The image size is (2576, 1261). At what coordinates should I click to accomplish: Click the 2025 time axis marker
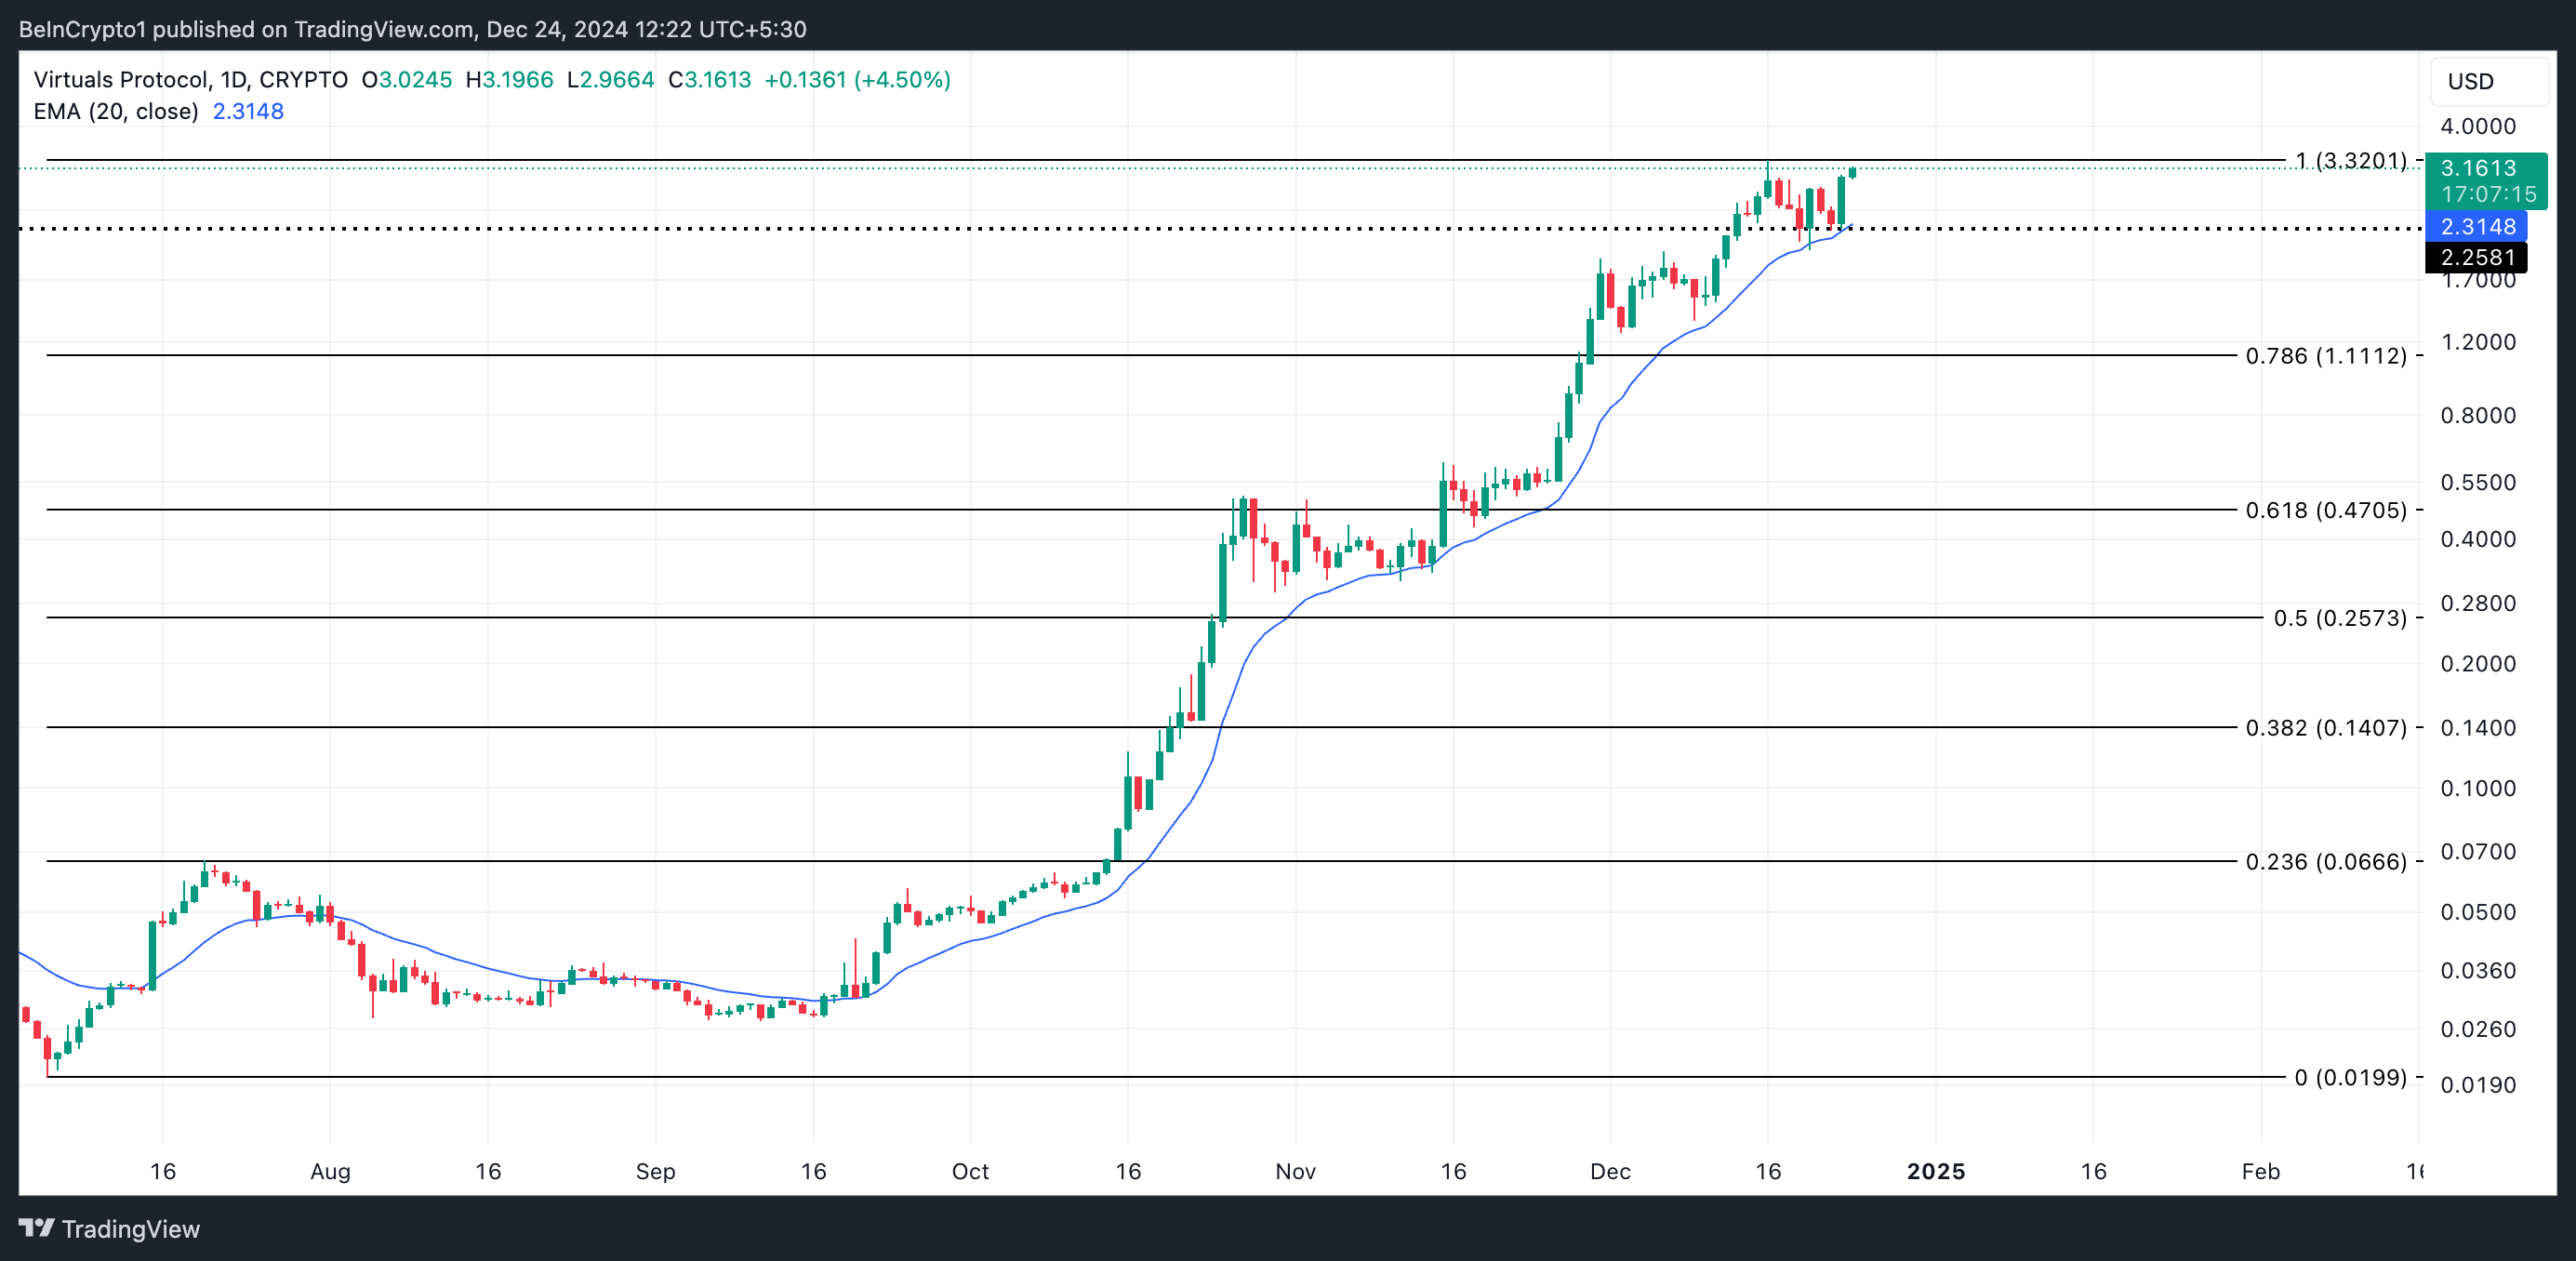(1935, 1171)
